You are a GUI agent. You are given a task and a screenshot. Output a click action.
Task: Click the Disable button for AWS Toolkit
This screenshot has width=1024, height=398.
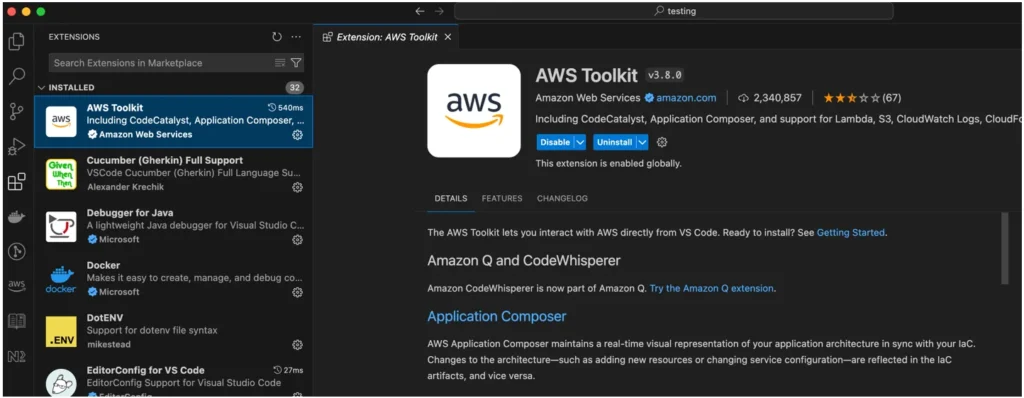click(x=555, y=142)
